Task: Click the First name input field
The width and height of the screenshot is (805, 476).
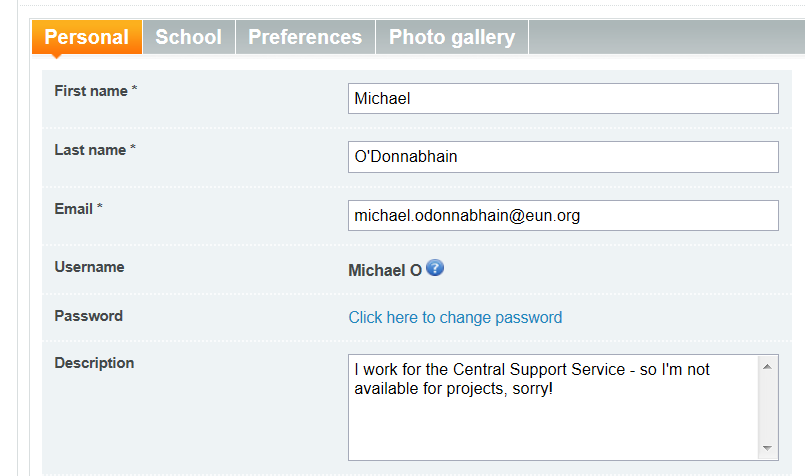Action: pyautogui.click(x=563, y=99)
